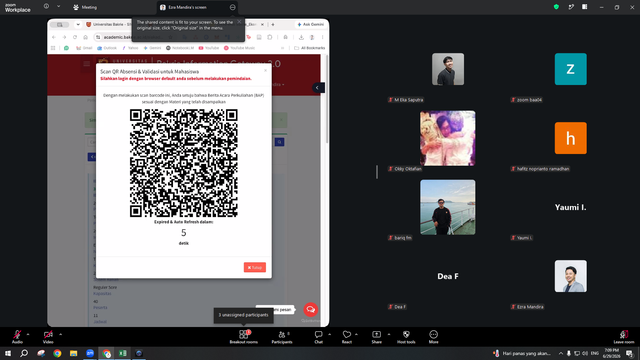Click the QR code image
The height and width of the screenshot is (360, 640).
184,163
